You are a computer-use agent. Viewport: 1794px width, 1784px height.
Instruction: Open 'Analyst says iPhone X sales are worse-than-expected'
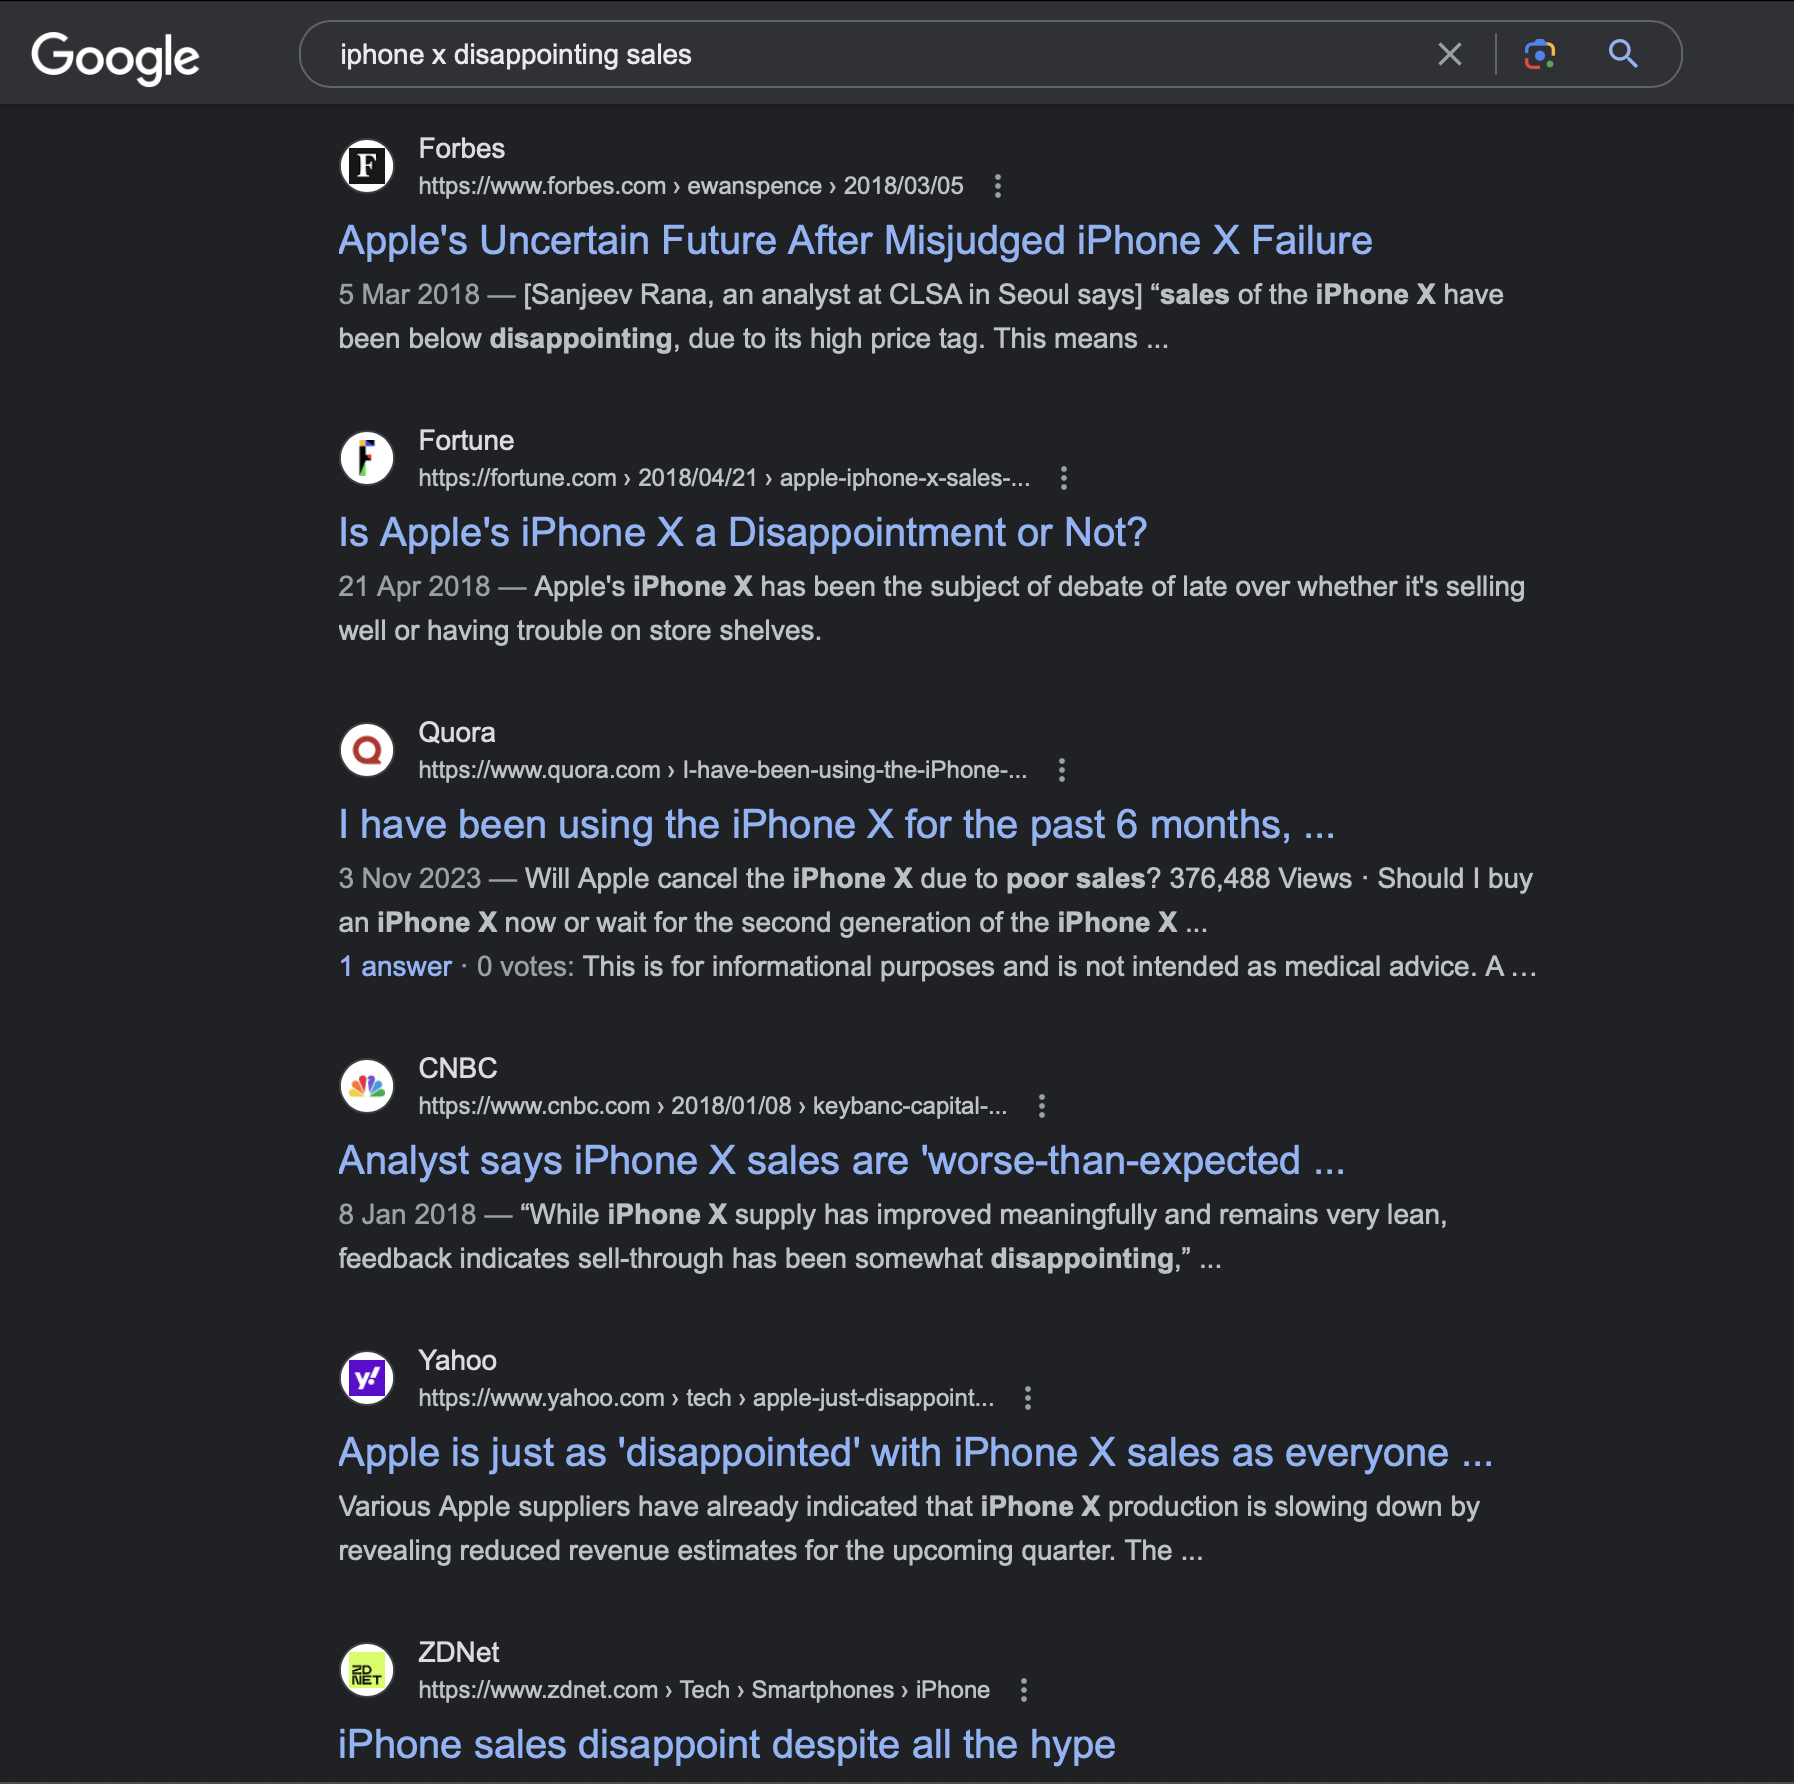(841, 1161)
